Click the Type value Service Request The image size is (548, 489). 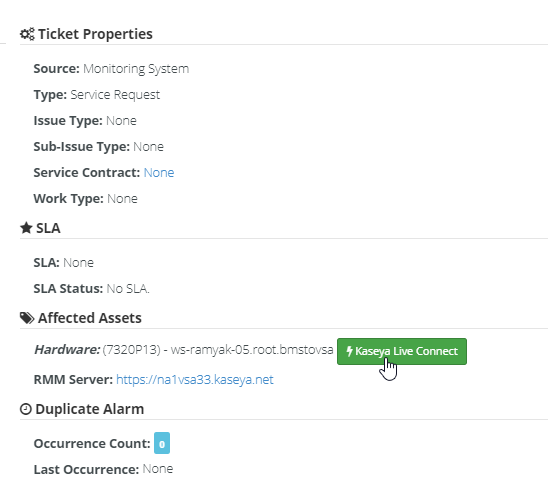115,95
